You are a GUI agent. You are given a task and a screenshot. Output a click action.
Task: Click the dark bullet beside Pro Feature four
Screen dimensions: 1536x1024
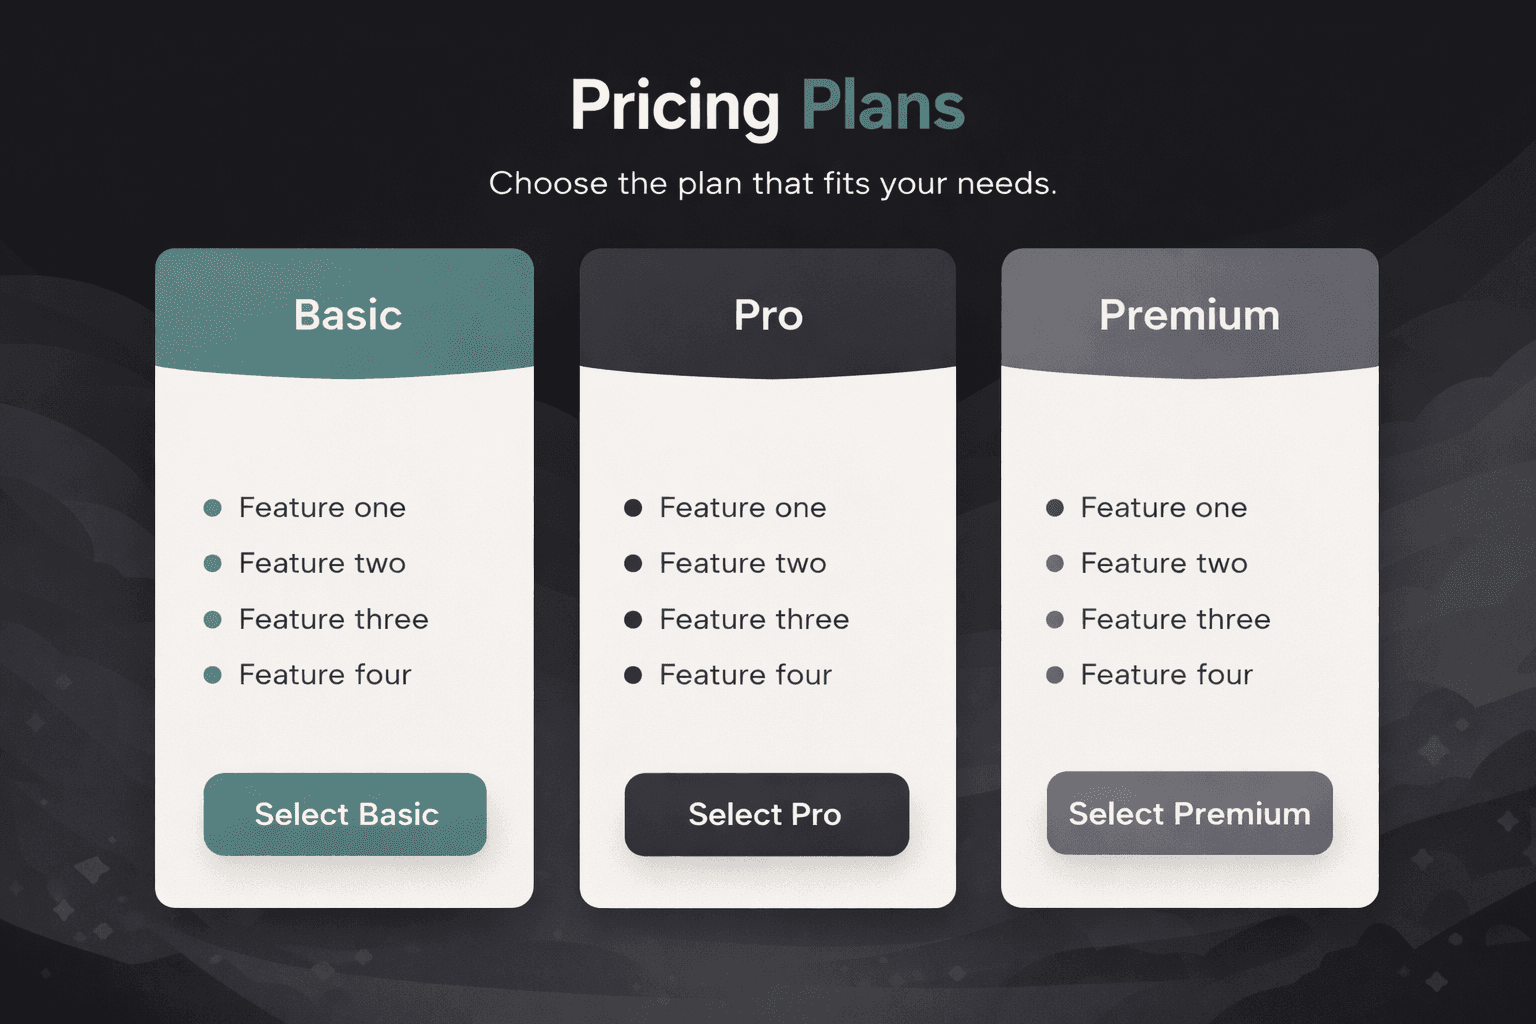pyautogui.click(x=633, y=675)
